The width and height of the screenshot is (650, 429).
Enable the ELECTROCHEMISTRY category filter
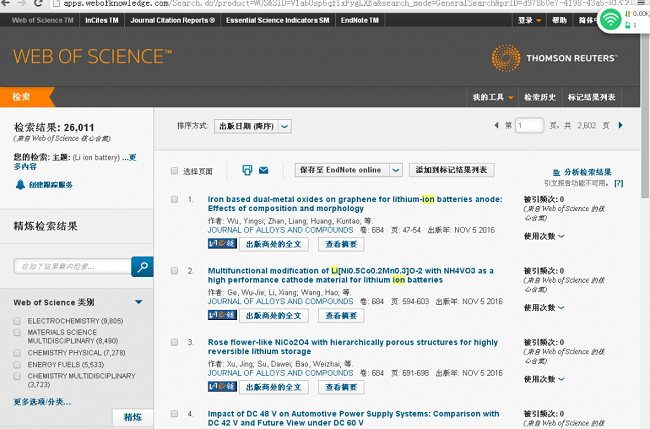(17, 321)
